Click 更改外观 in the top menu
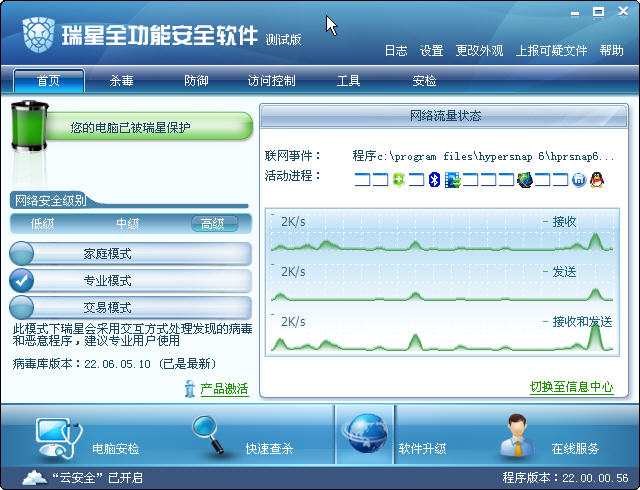The width and height of the screenshot is (640, 490). [x=480, y=51]
